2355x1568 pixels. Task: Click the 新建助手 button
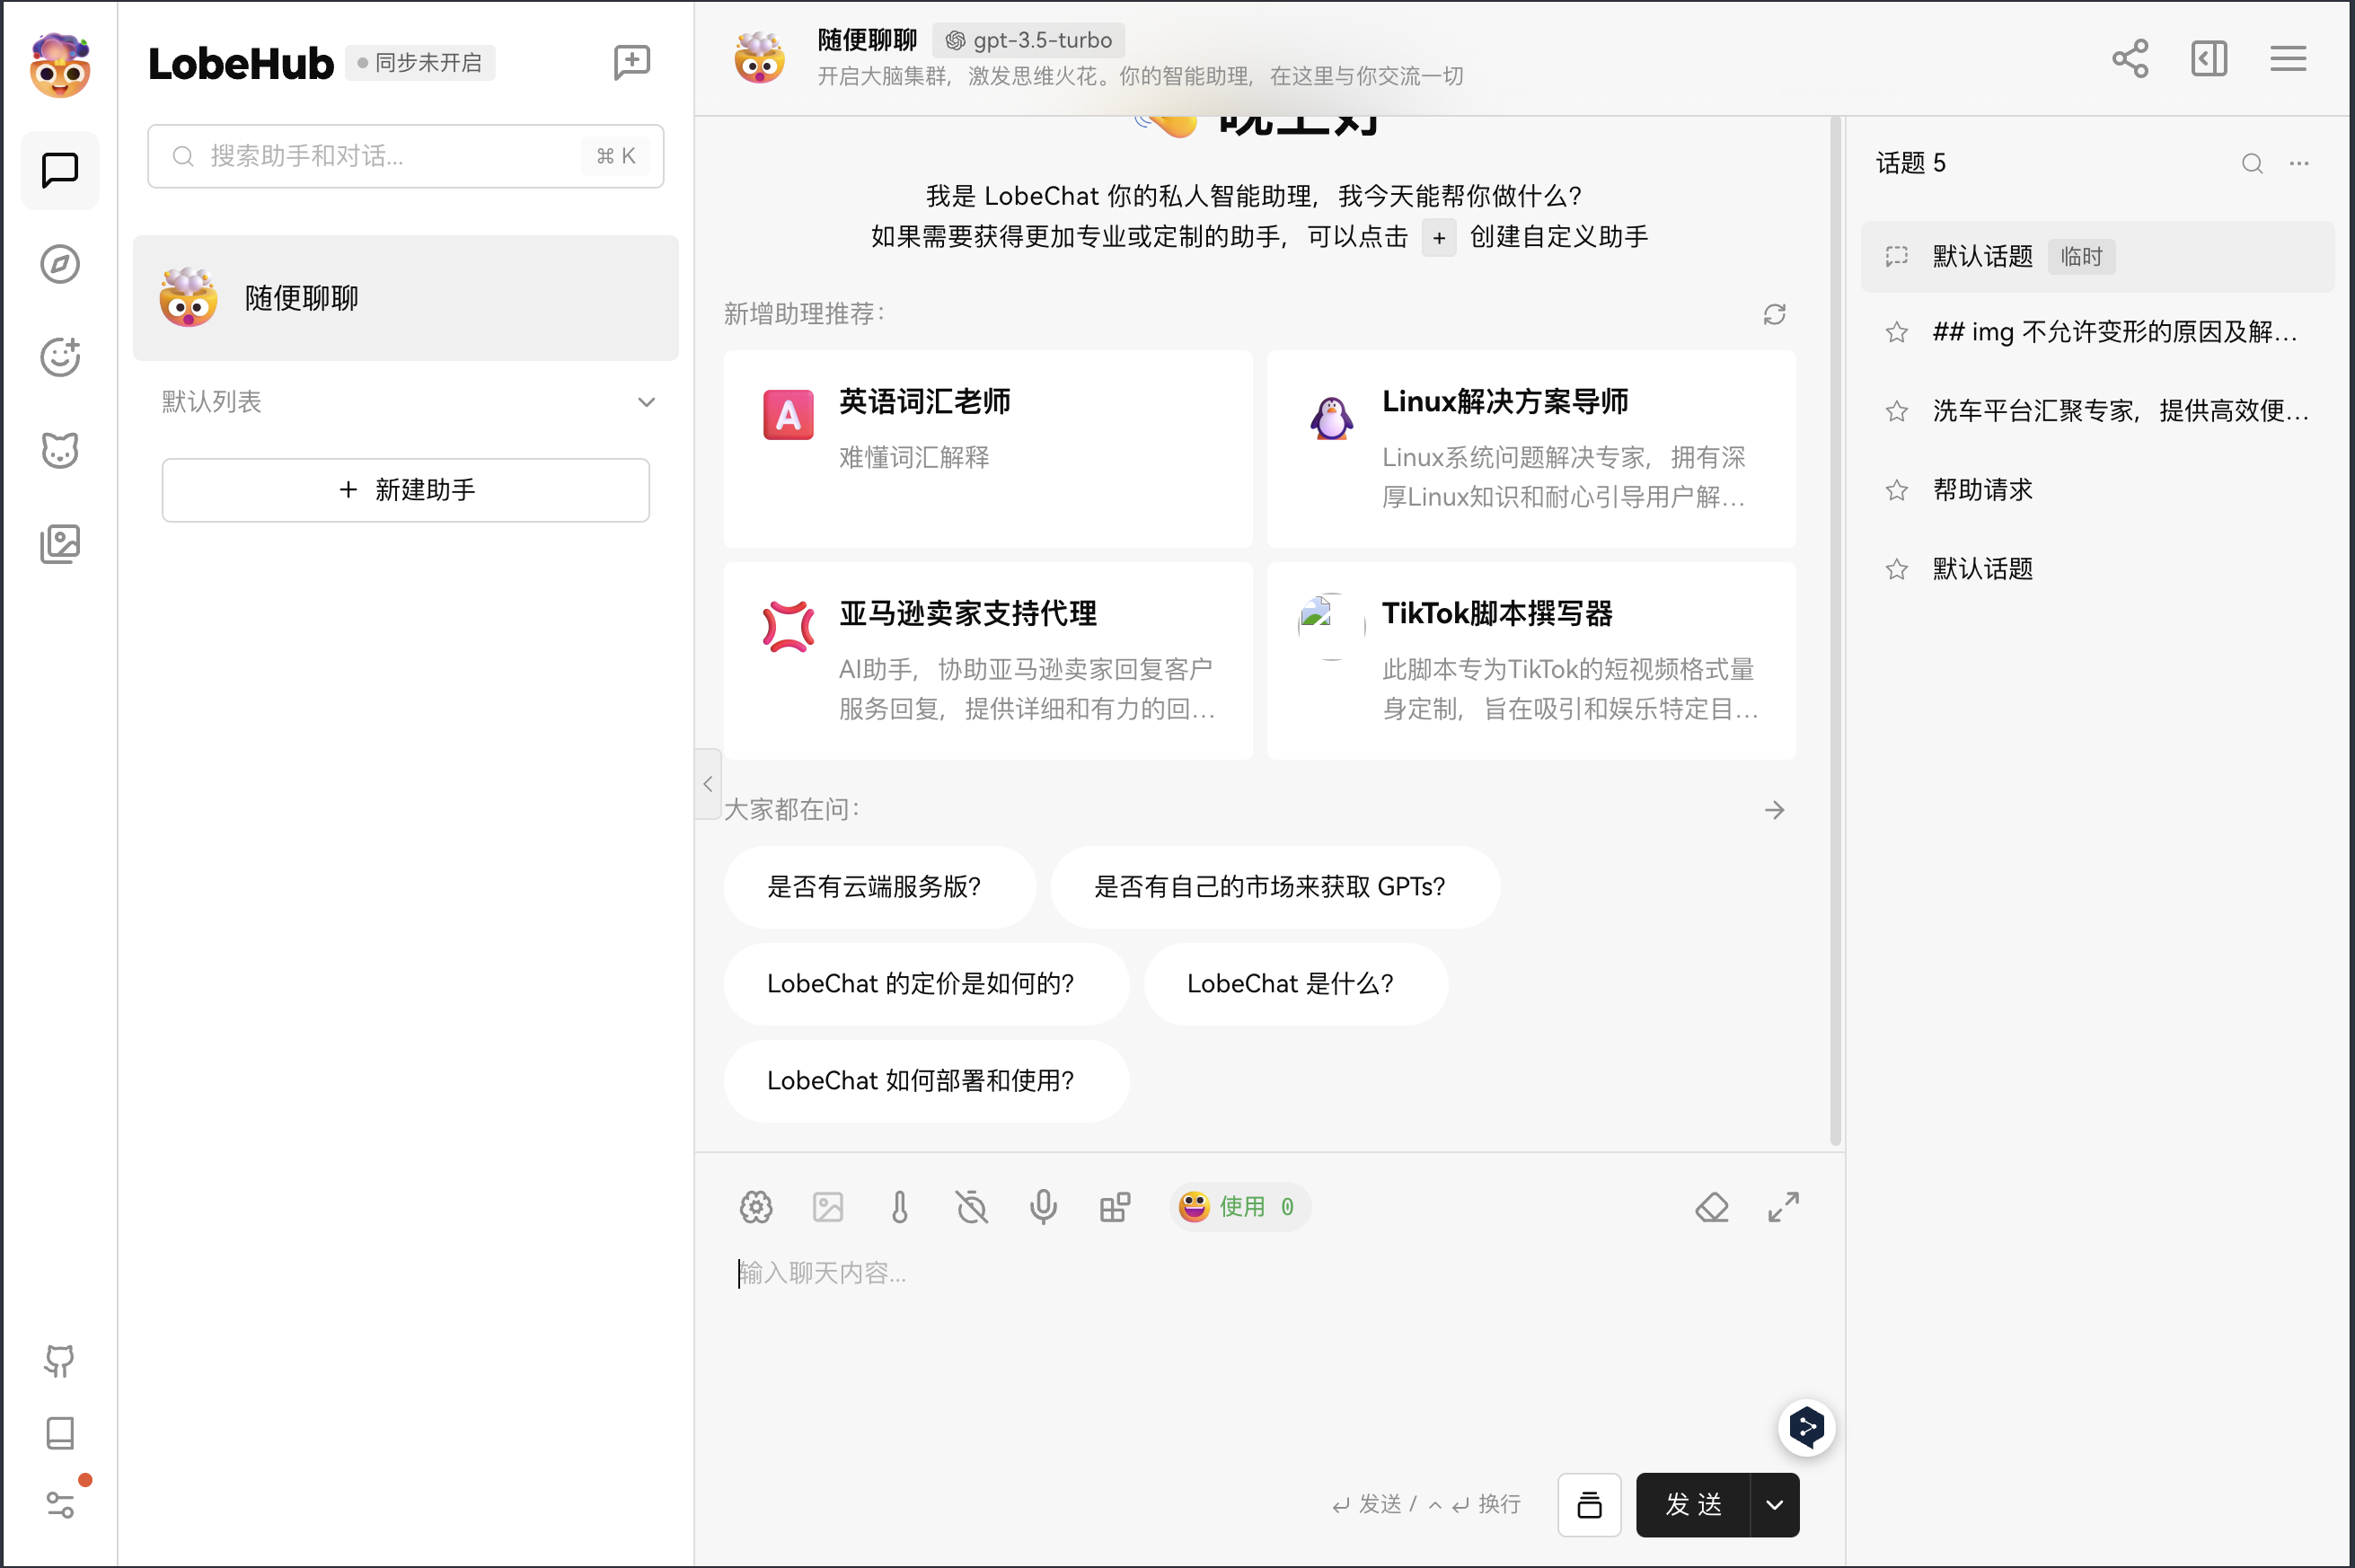[406, 490]
